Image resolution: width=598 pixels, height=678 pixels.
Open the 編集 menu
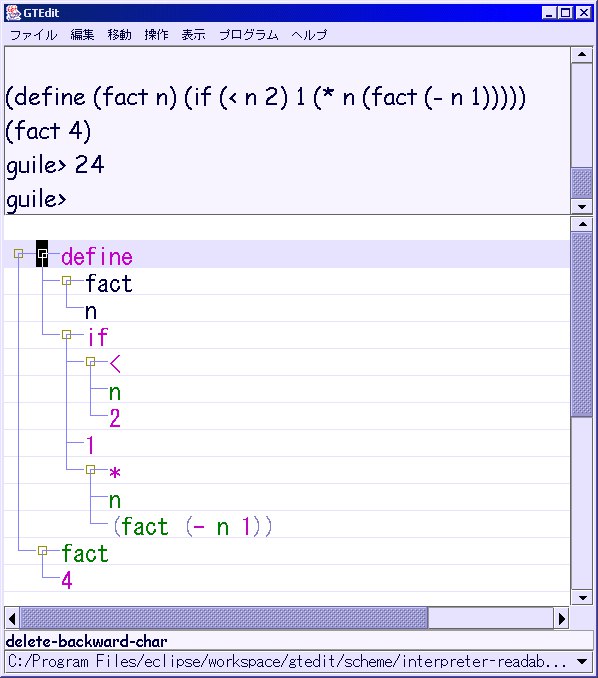tap(82, 35)
